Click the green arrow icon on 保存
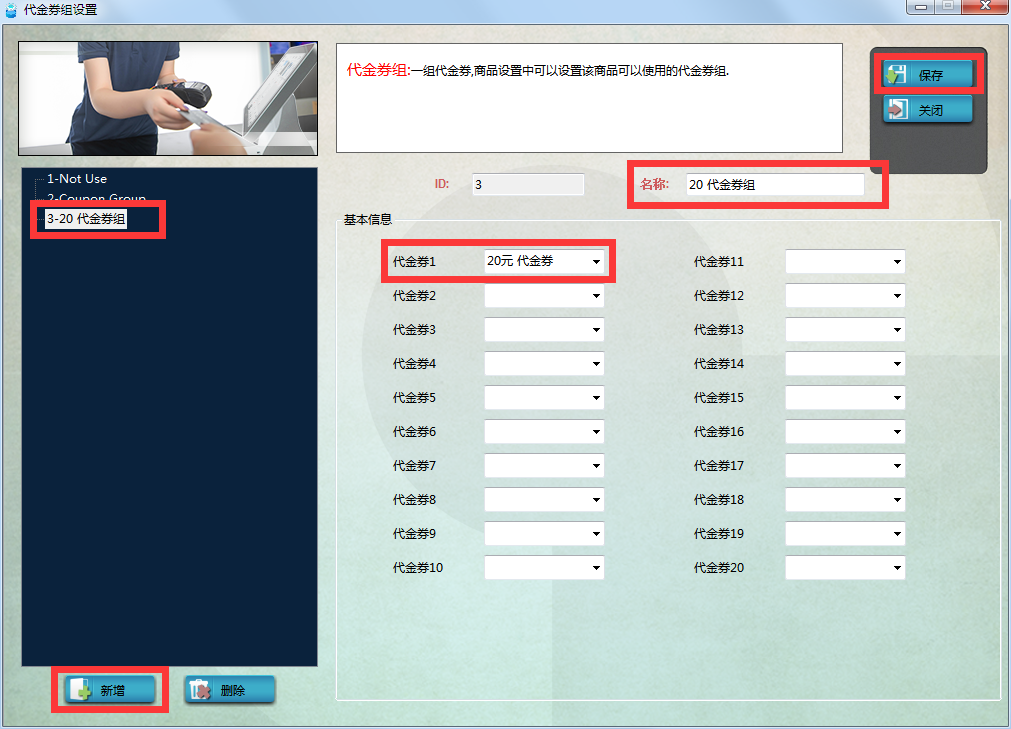This screenshot has height=729, width=1011. click(896, 75)
